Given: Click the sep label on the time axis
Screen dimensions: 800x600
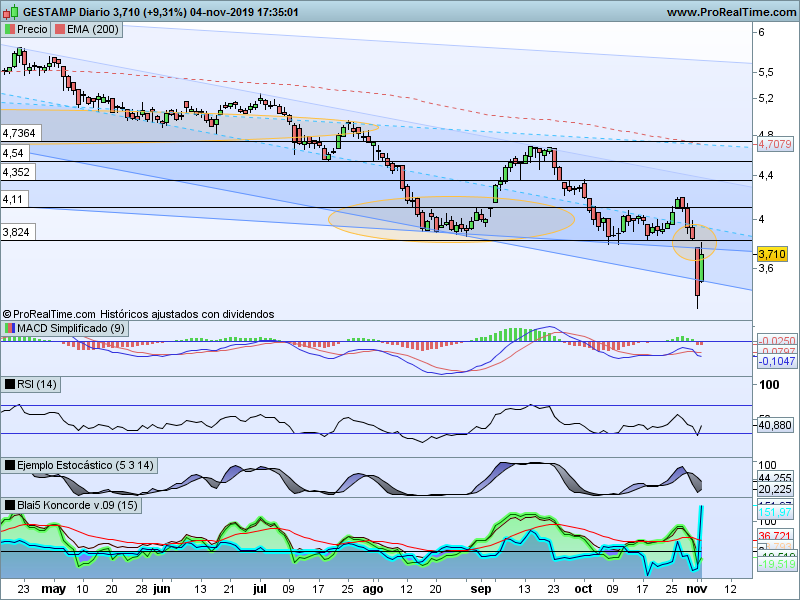Looking at the screenshot, I should pyautogui.click(x=481, y=589).
